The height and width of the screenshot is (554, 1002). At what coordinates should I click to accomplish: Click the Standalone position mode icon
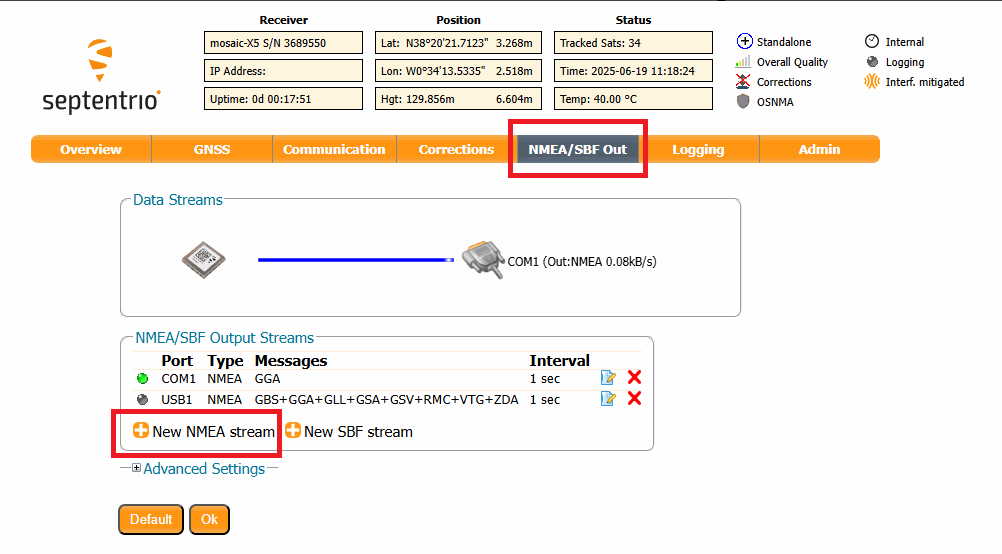coord(744,42)
